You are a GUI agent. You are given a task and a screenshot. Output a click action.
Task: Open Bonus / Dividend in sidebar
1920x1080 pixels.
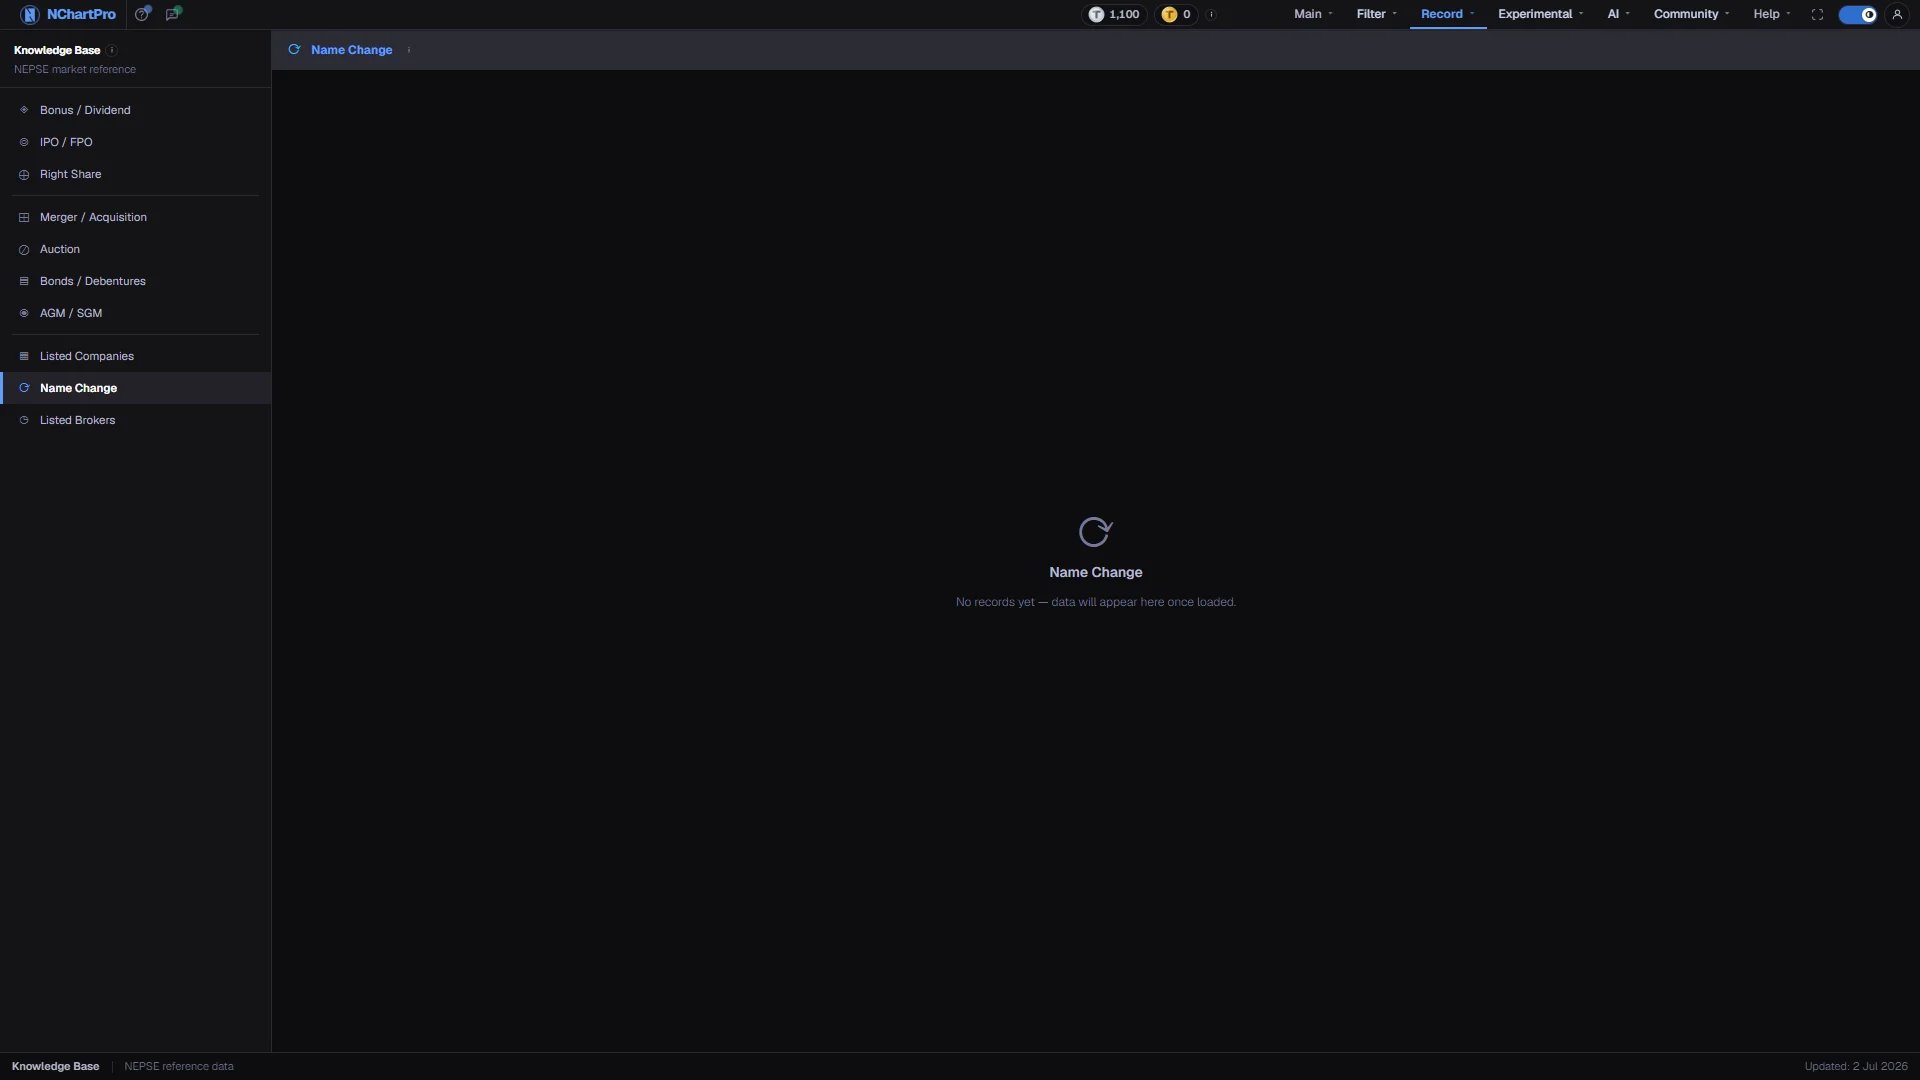[135, 110]
